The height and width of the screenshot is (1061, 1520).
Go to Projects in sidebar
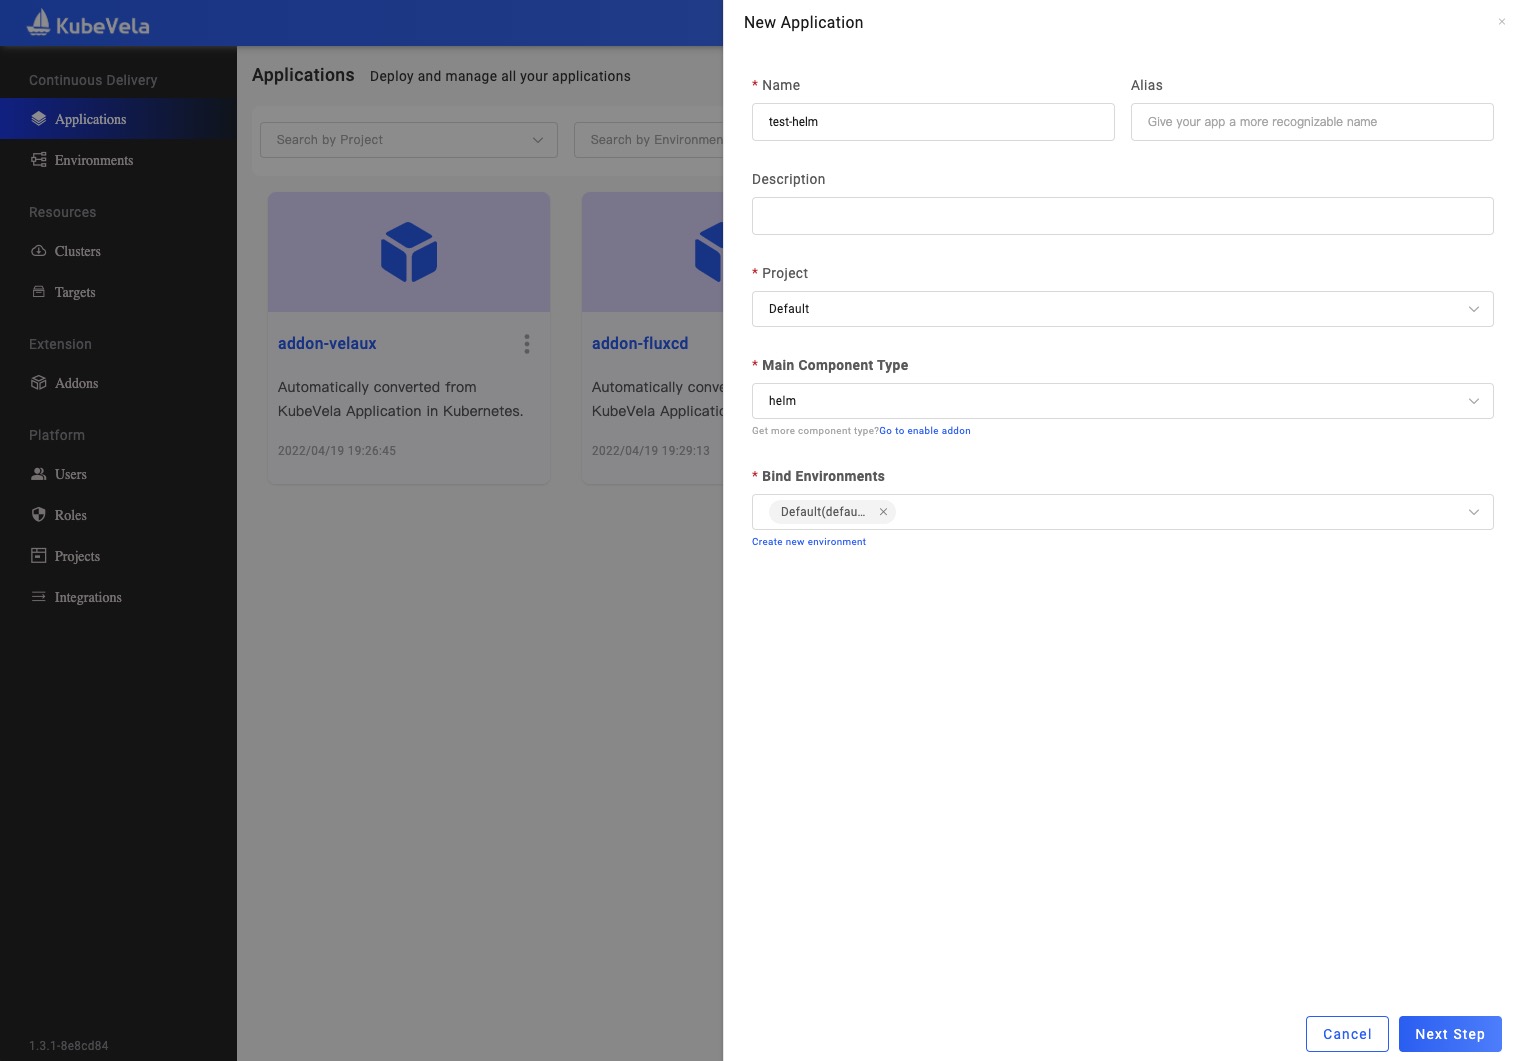(x=77, y=556)
